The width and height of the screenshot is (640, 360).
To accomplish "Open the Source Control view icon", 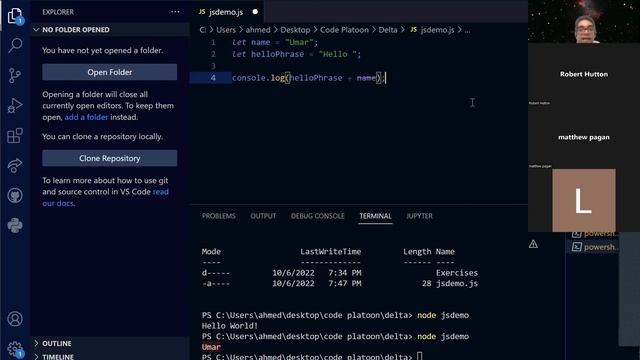I will [15, 75].
